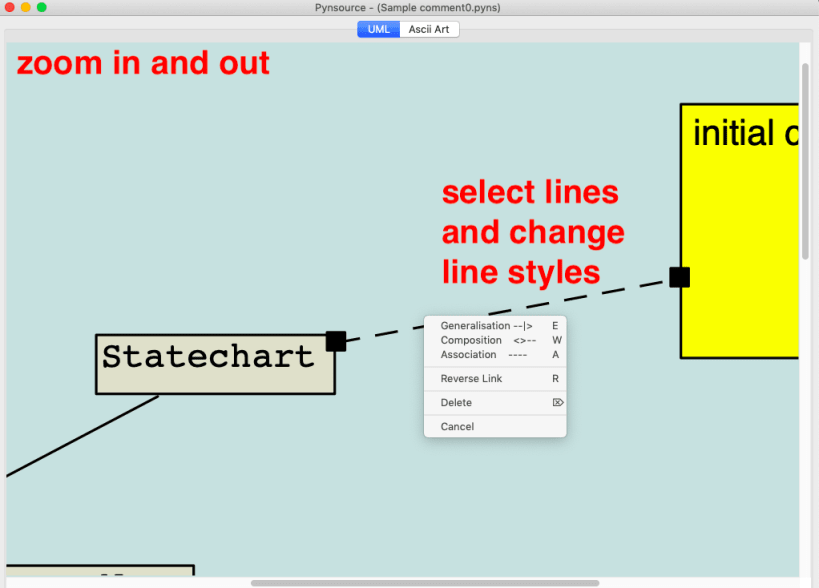This screenshot has width=819, height=588.
Task: Dismiss the line style menu with Cancel
Action: [456, 426]
